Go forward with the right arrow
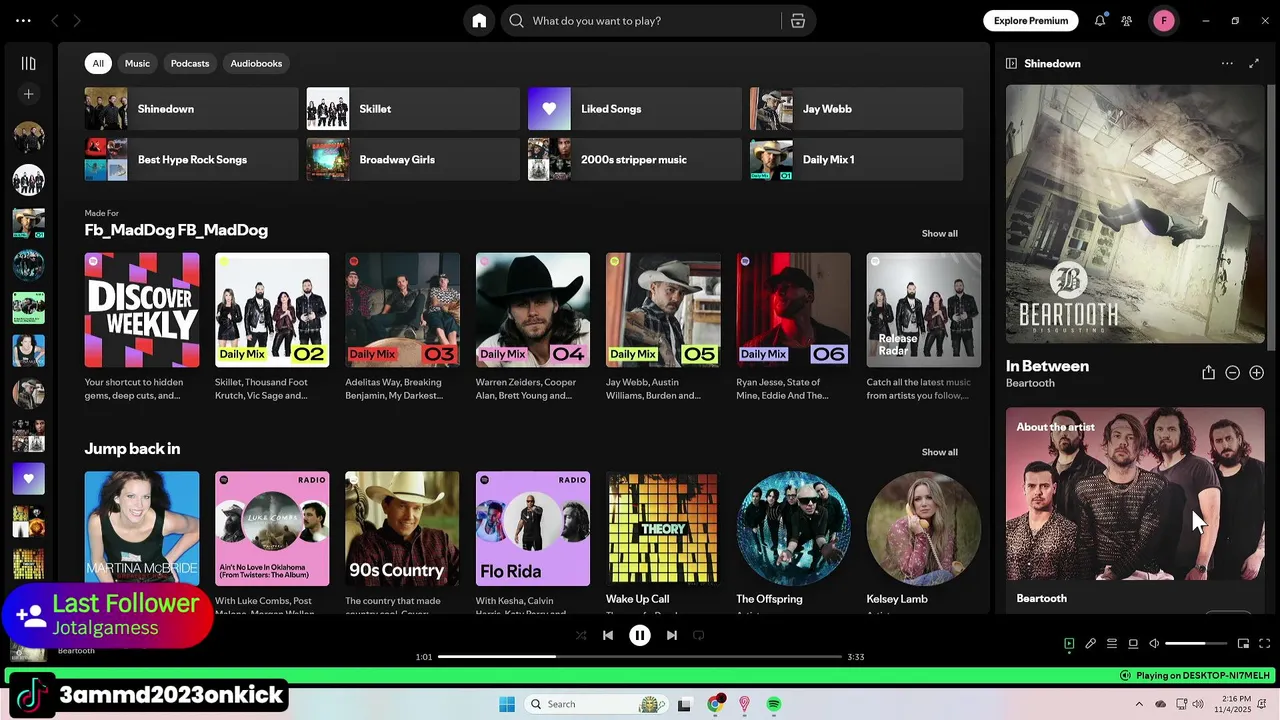This screenshot has height=720, width=1280. click(x=77, y=20)
